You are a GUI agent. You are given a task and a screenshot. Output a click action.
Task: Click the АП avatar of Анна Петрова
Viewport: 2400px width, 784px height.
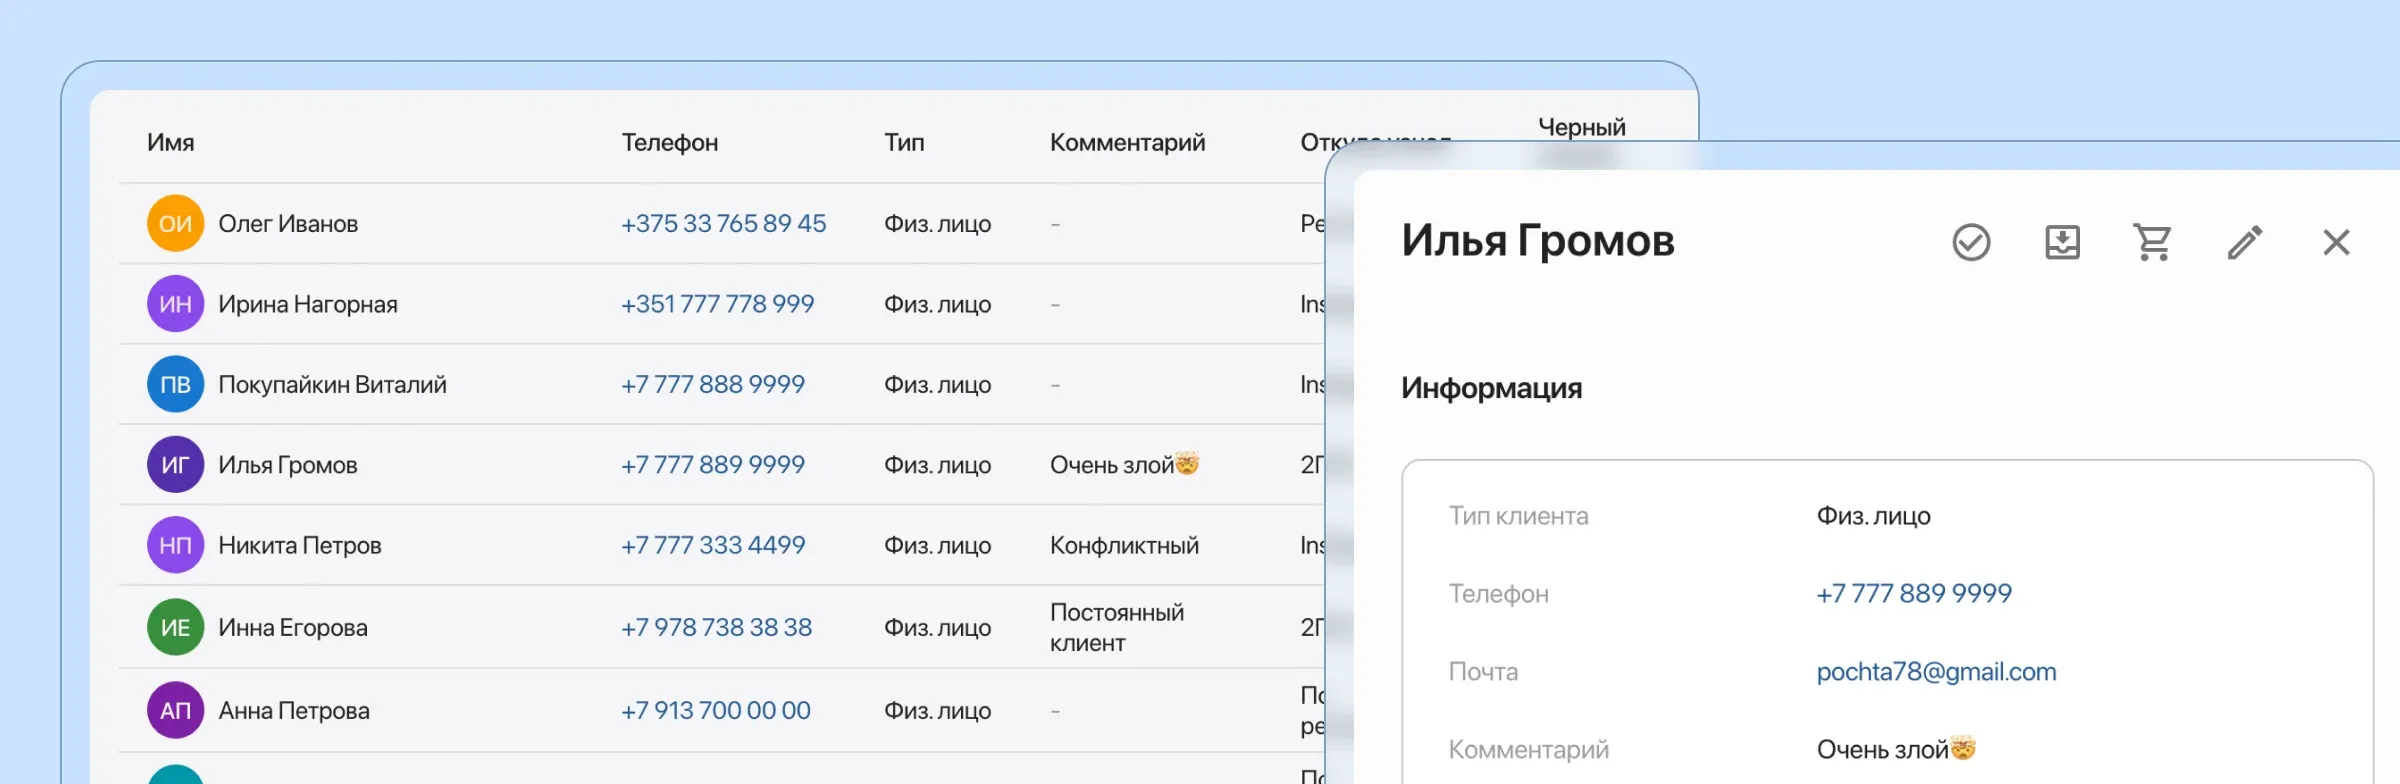coord(175,710)
